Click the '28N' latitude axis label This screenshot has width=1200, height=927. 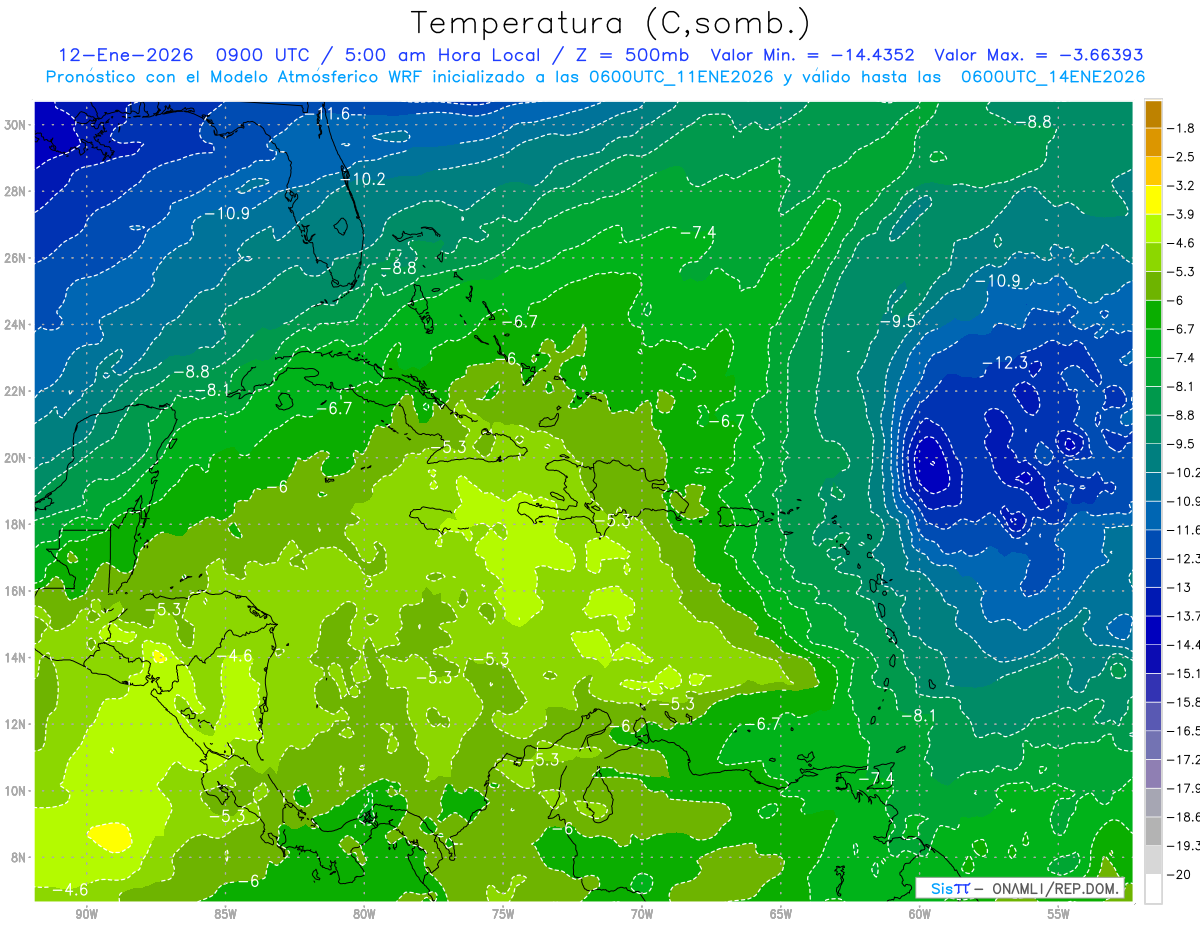[16, 191]
